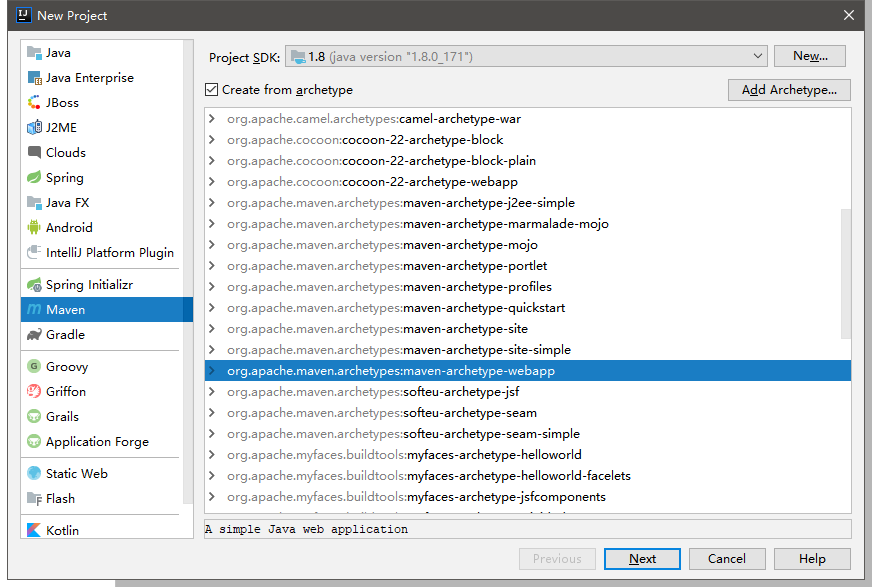This screenshot has height=587, width=872.
Task: Click the disabled Previous button
Action: 557,559
